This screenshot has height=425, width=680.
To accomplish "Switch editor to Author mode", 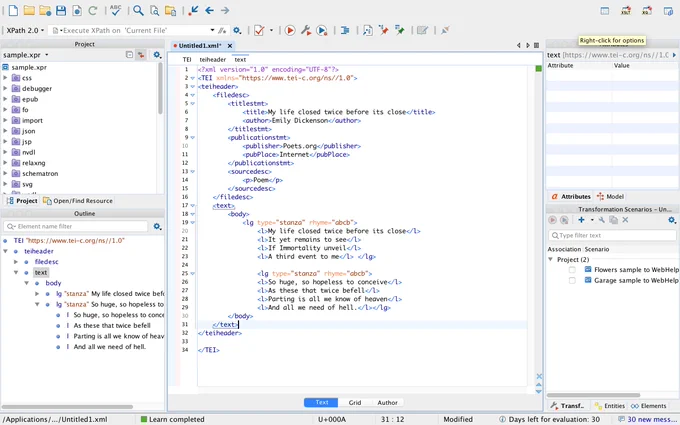I will pos(387,402).
